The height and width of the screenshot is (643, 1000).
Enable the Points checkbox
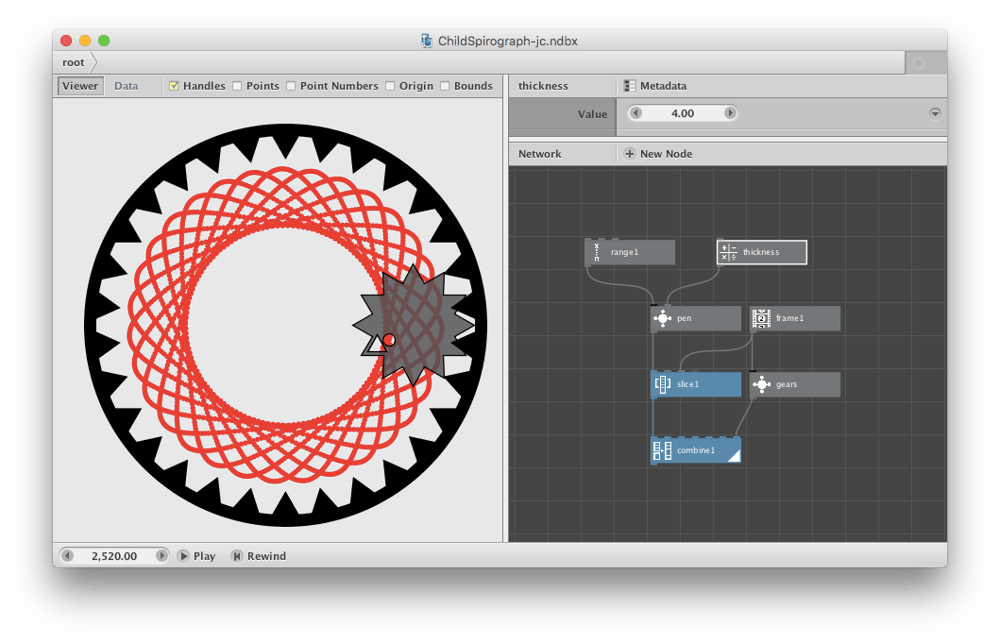pos(237,85)
